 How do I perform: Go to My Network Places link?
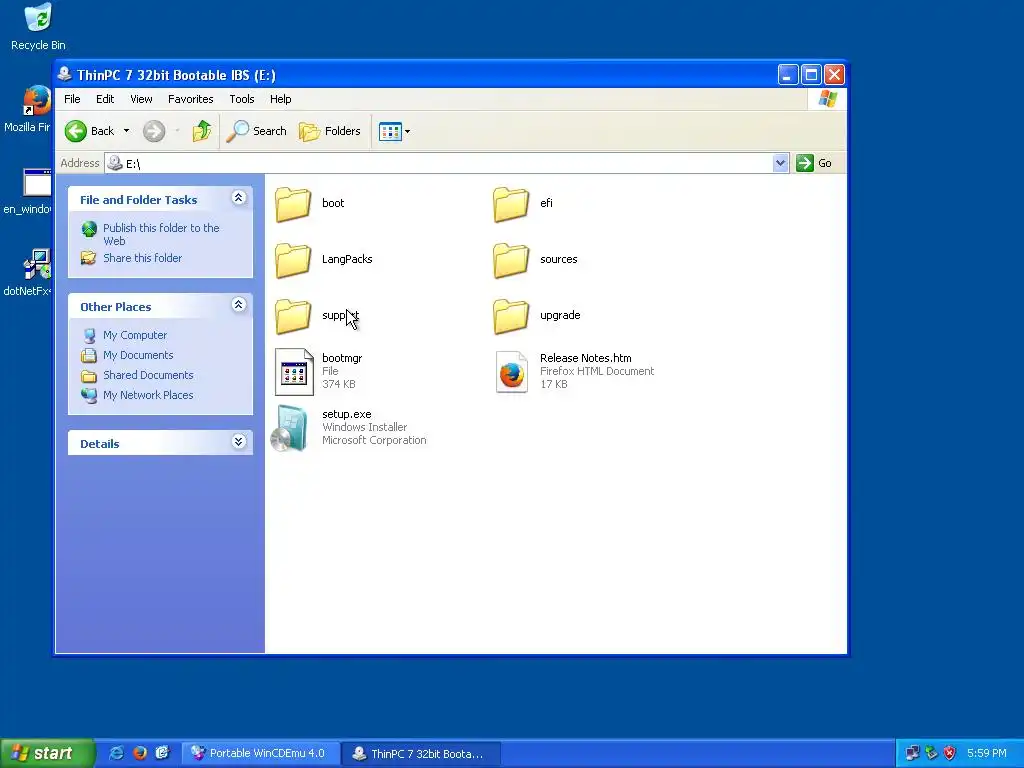(x=148, y=395)
